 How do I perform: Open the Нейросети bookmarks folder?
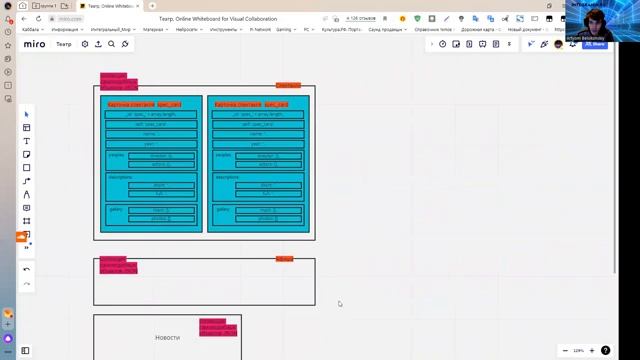(x=189, y=29)
